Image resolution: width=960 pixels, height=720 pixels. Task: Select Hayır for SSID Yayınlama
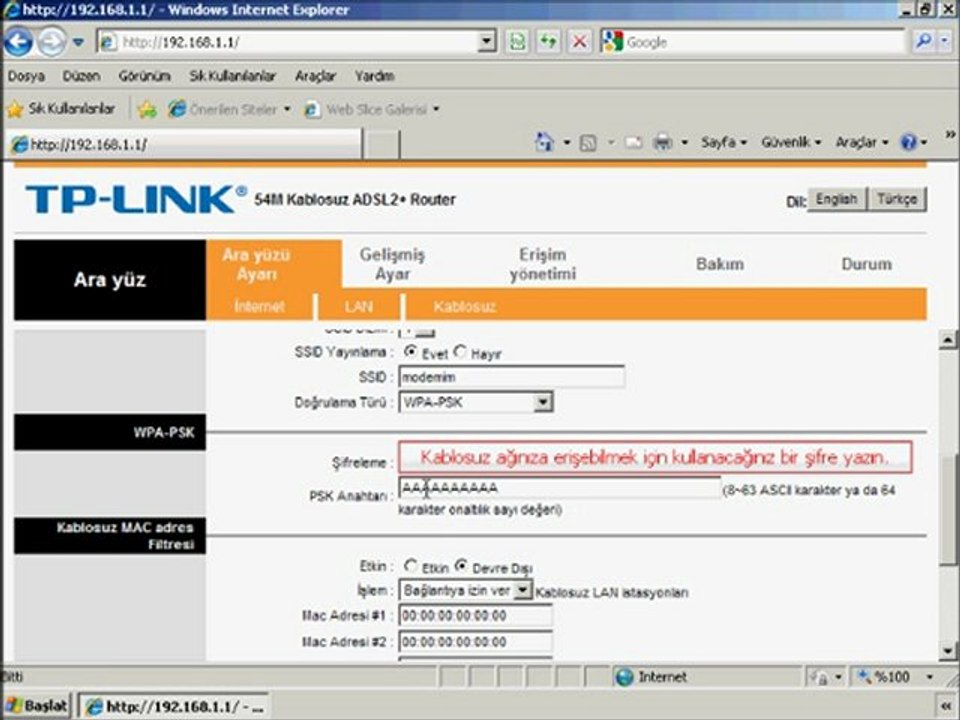click(460, 352)
